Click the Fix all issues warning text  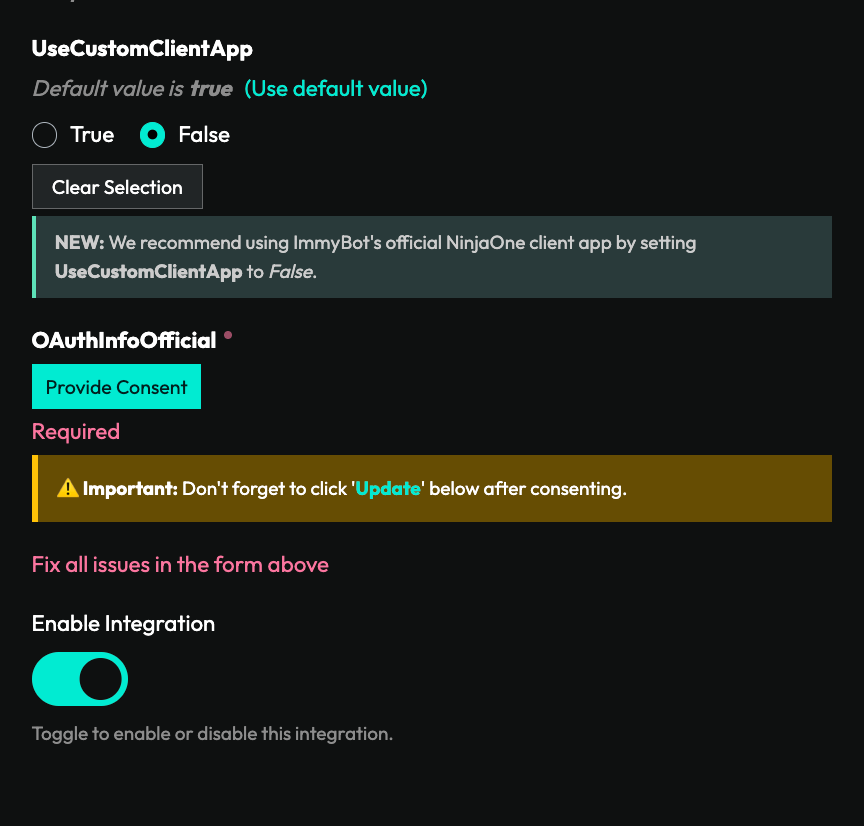point(179,564)
